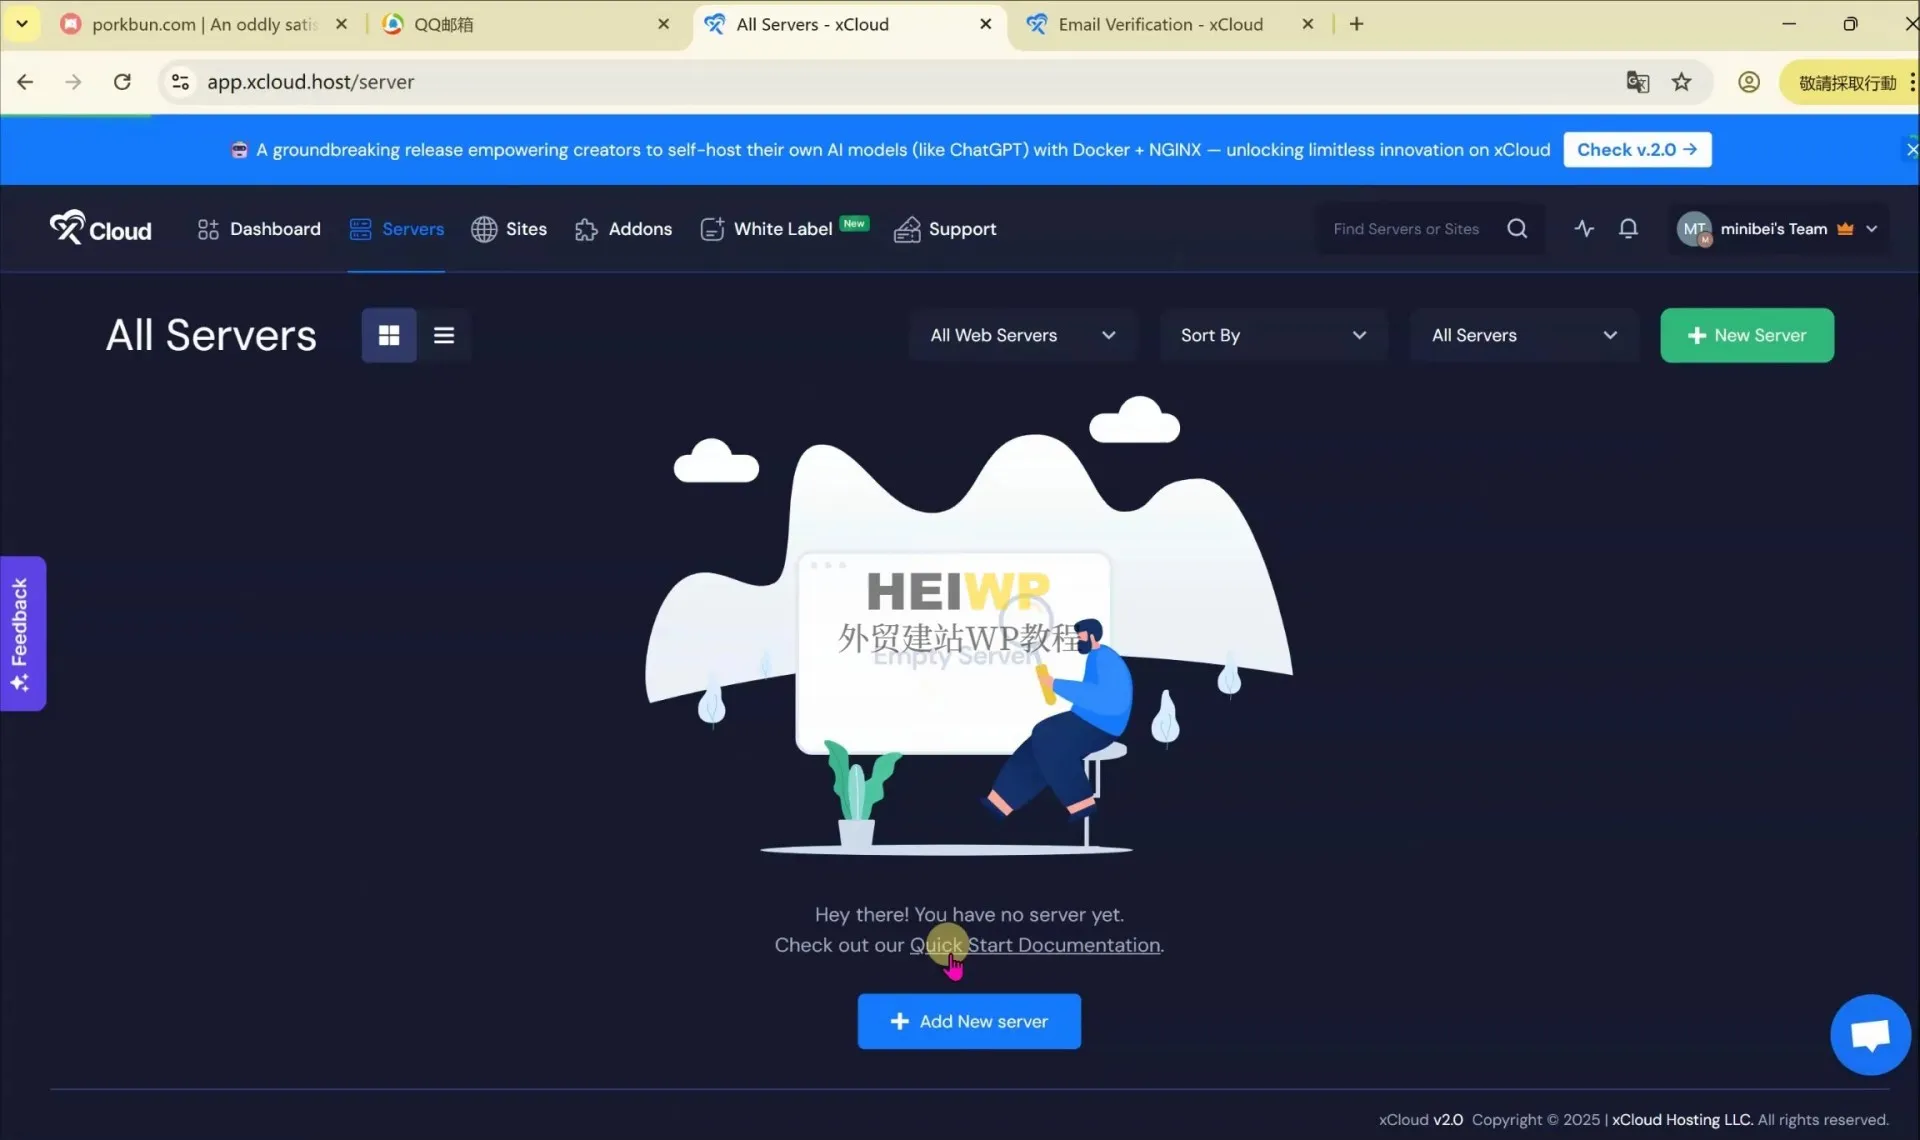Bookmark the page with the star
1920x1140 pixels.
tap(1682, 82)
